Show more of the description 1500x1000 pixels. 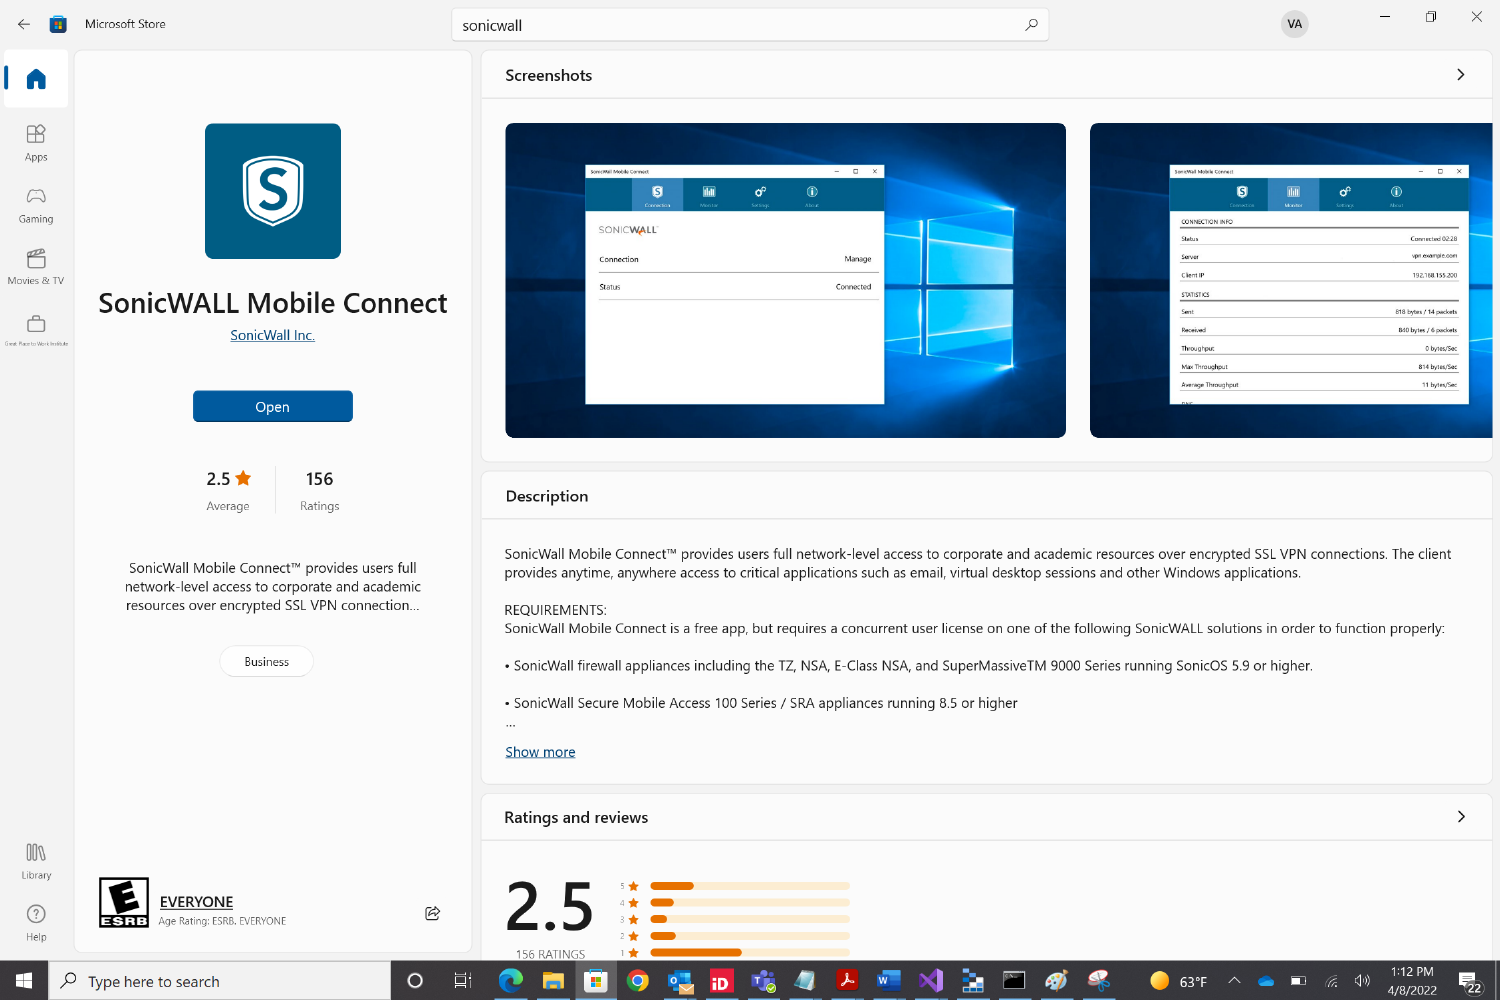(540, 752)
